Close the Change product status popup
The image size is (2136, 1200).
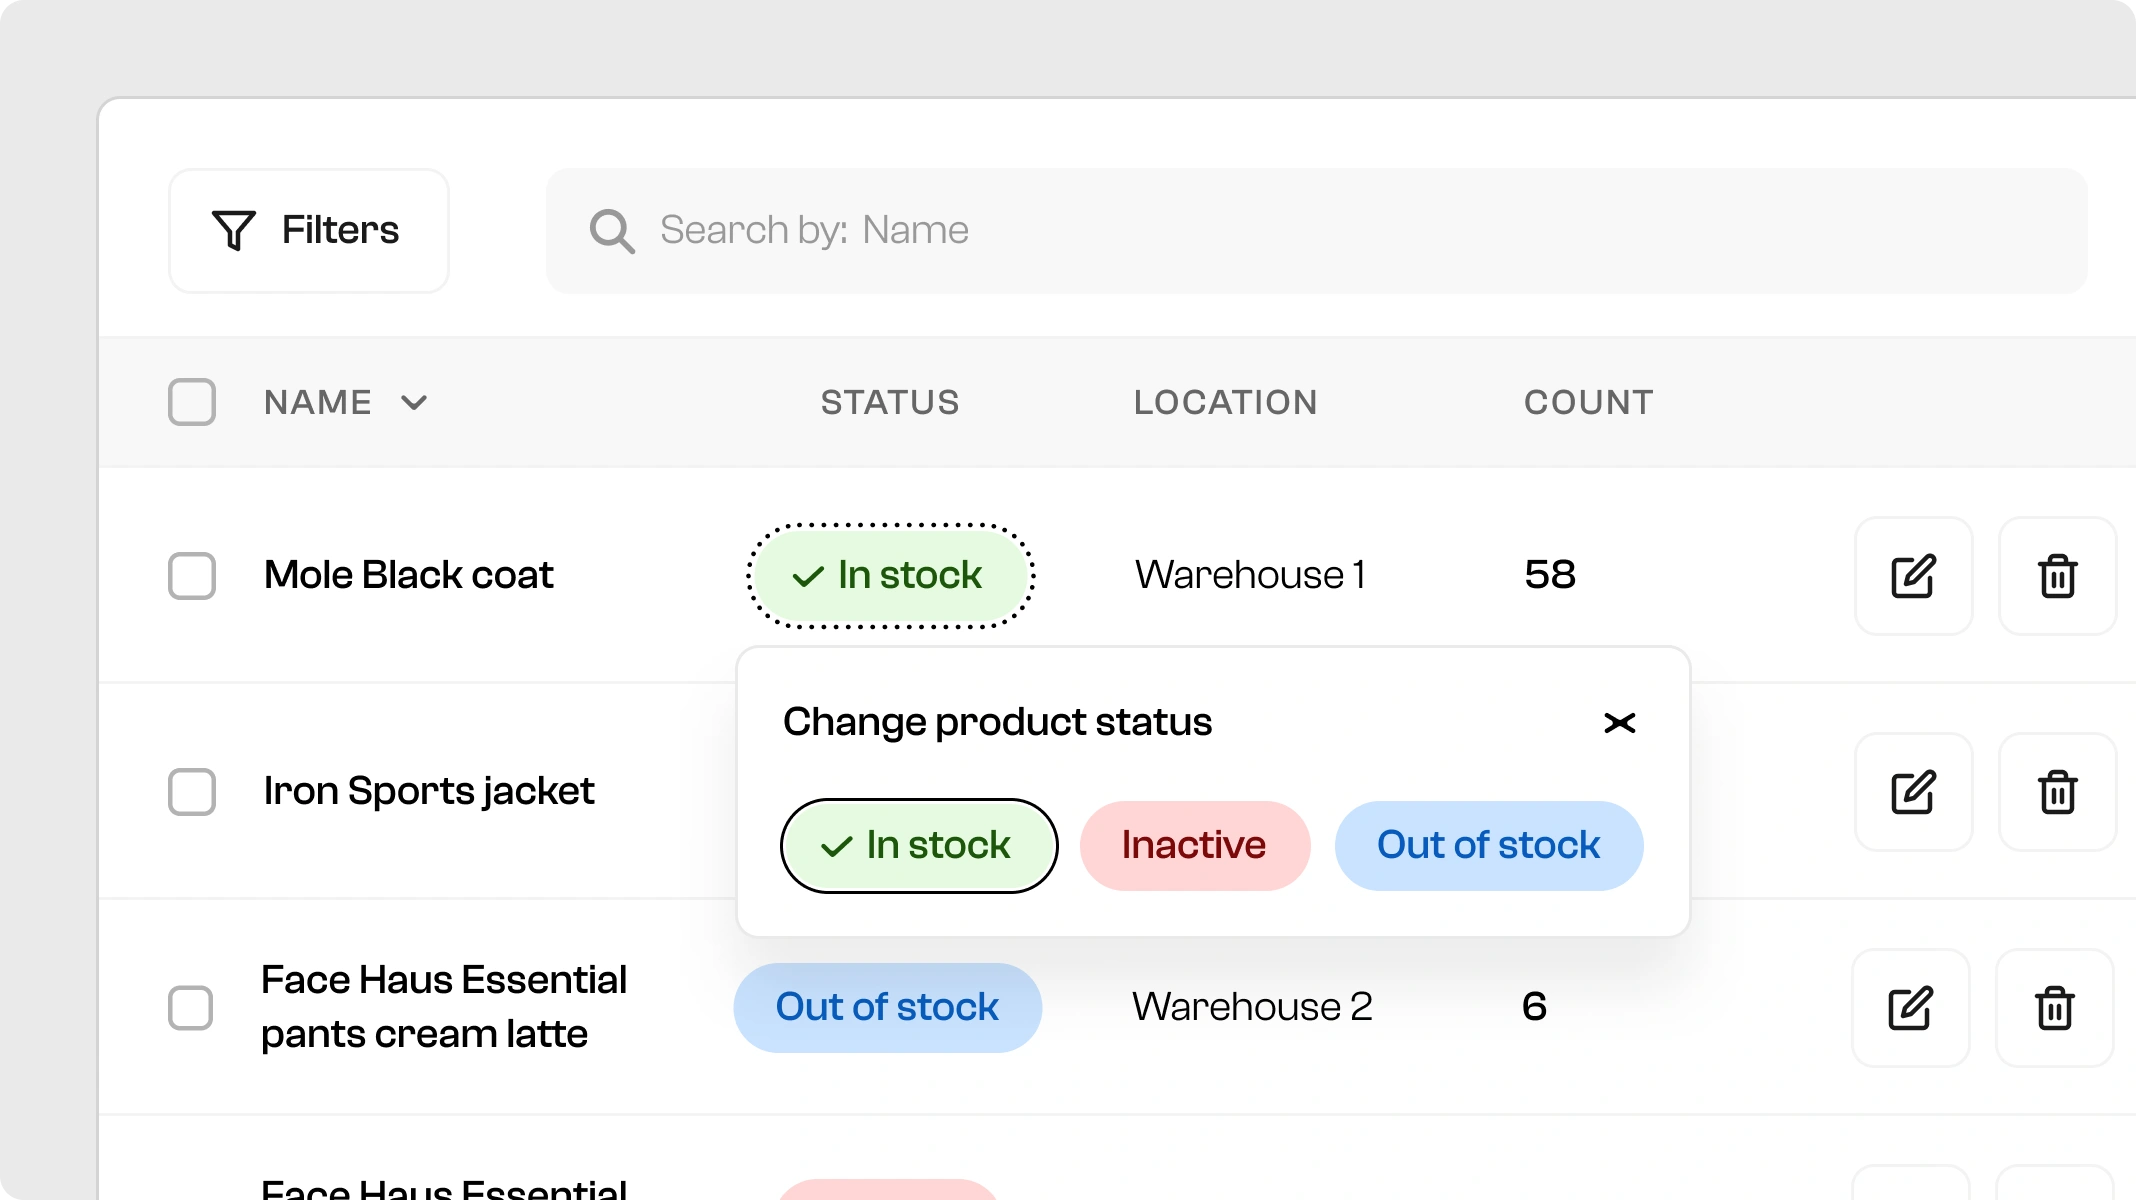coord(1619,722)
